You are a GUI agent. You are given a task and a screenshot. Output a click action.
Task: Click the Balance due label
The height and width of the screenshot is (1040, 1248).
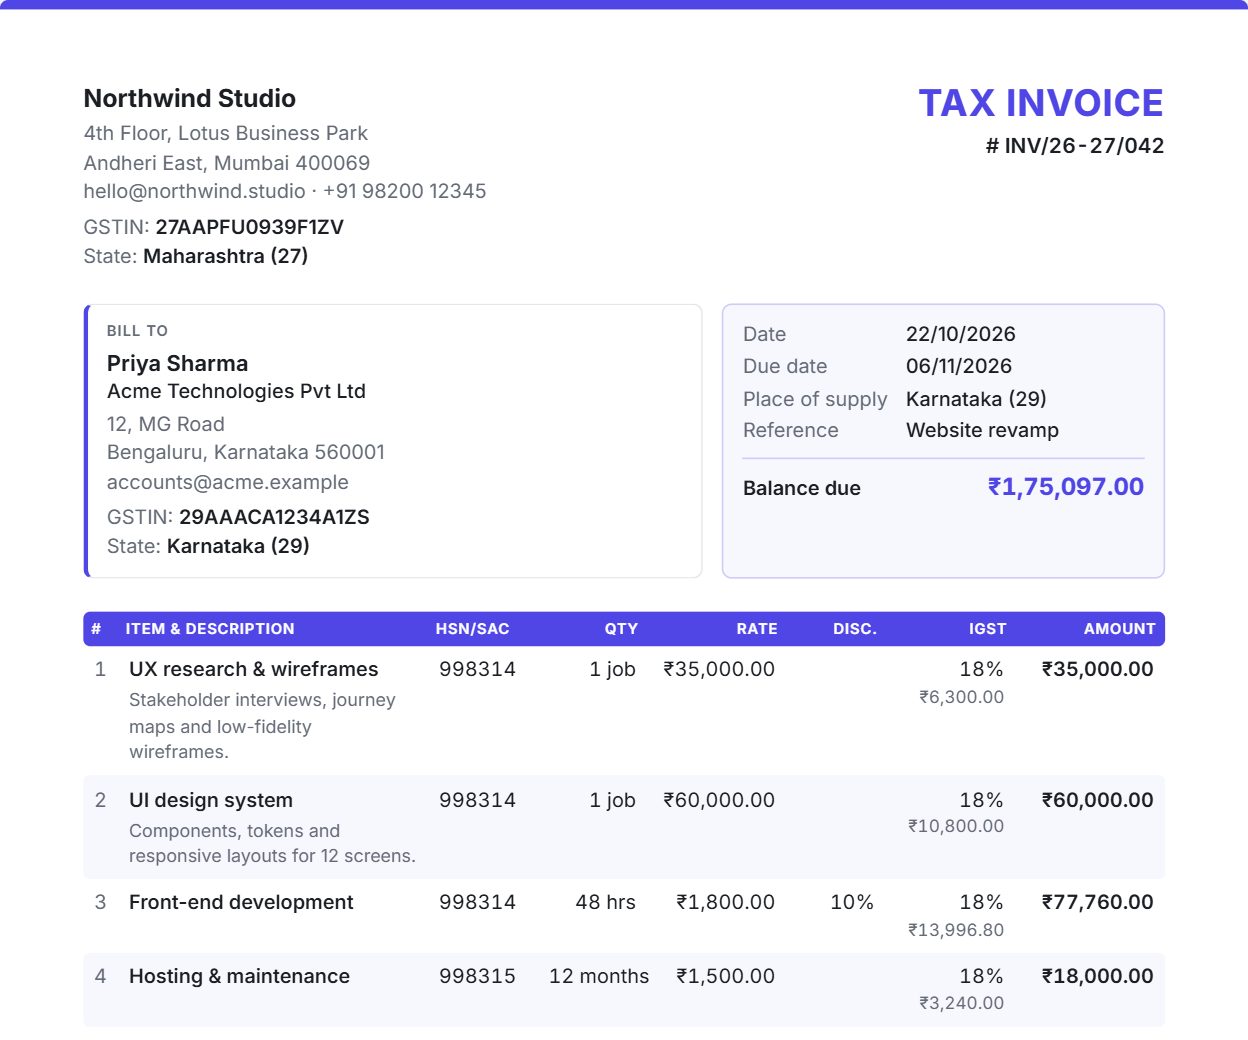pos(802,488)
